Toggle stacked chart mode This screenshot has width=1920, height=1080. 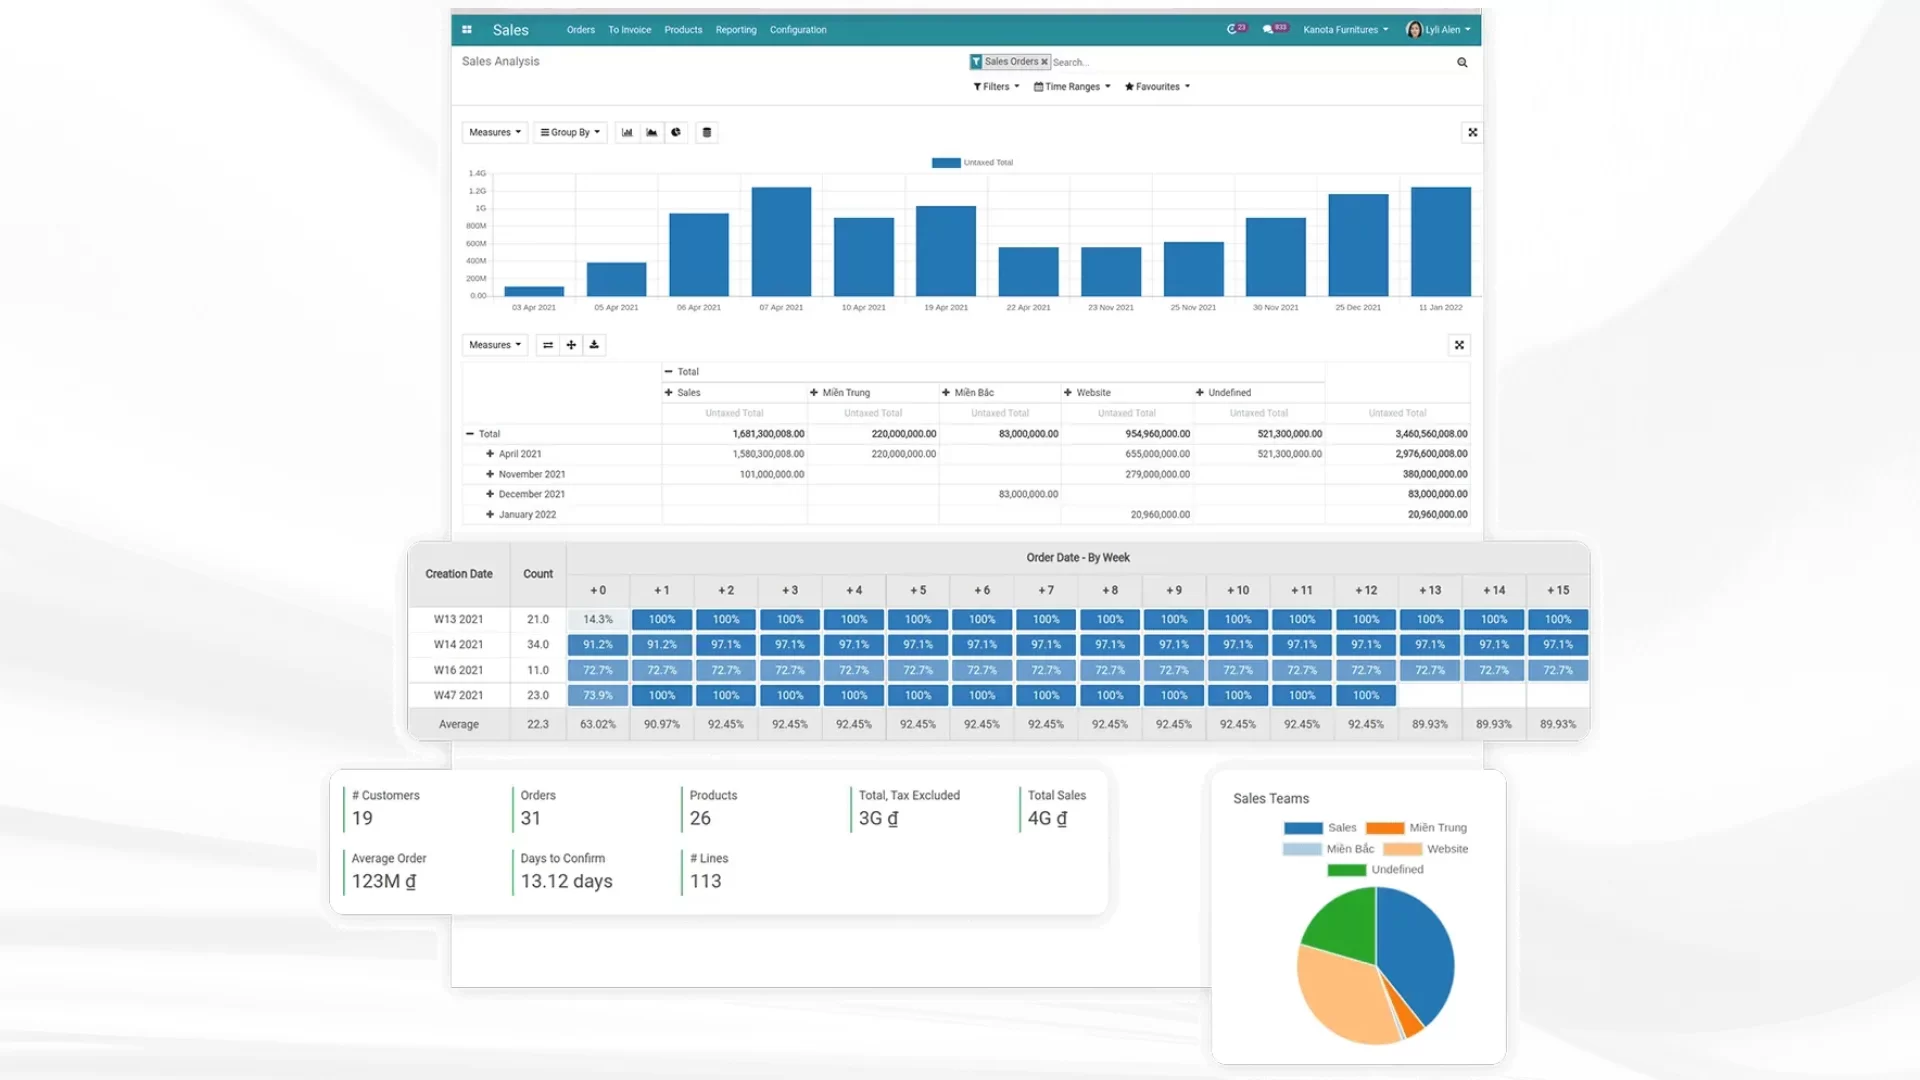coord(707,132)
